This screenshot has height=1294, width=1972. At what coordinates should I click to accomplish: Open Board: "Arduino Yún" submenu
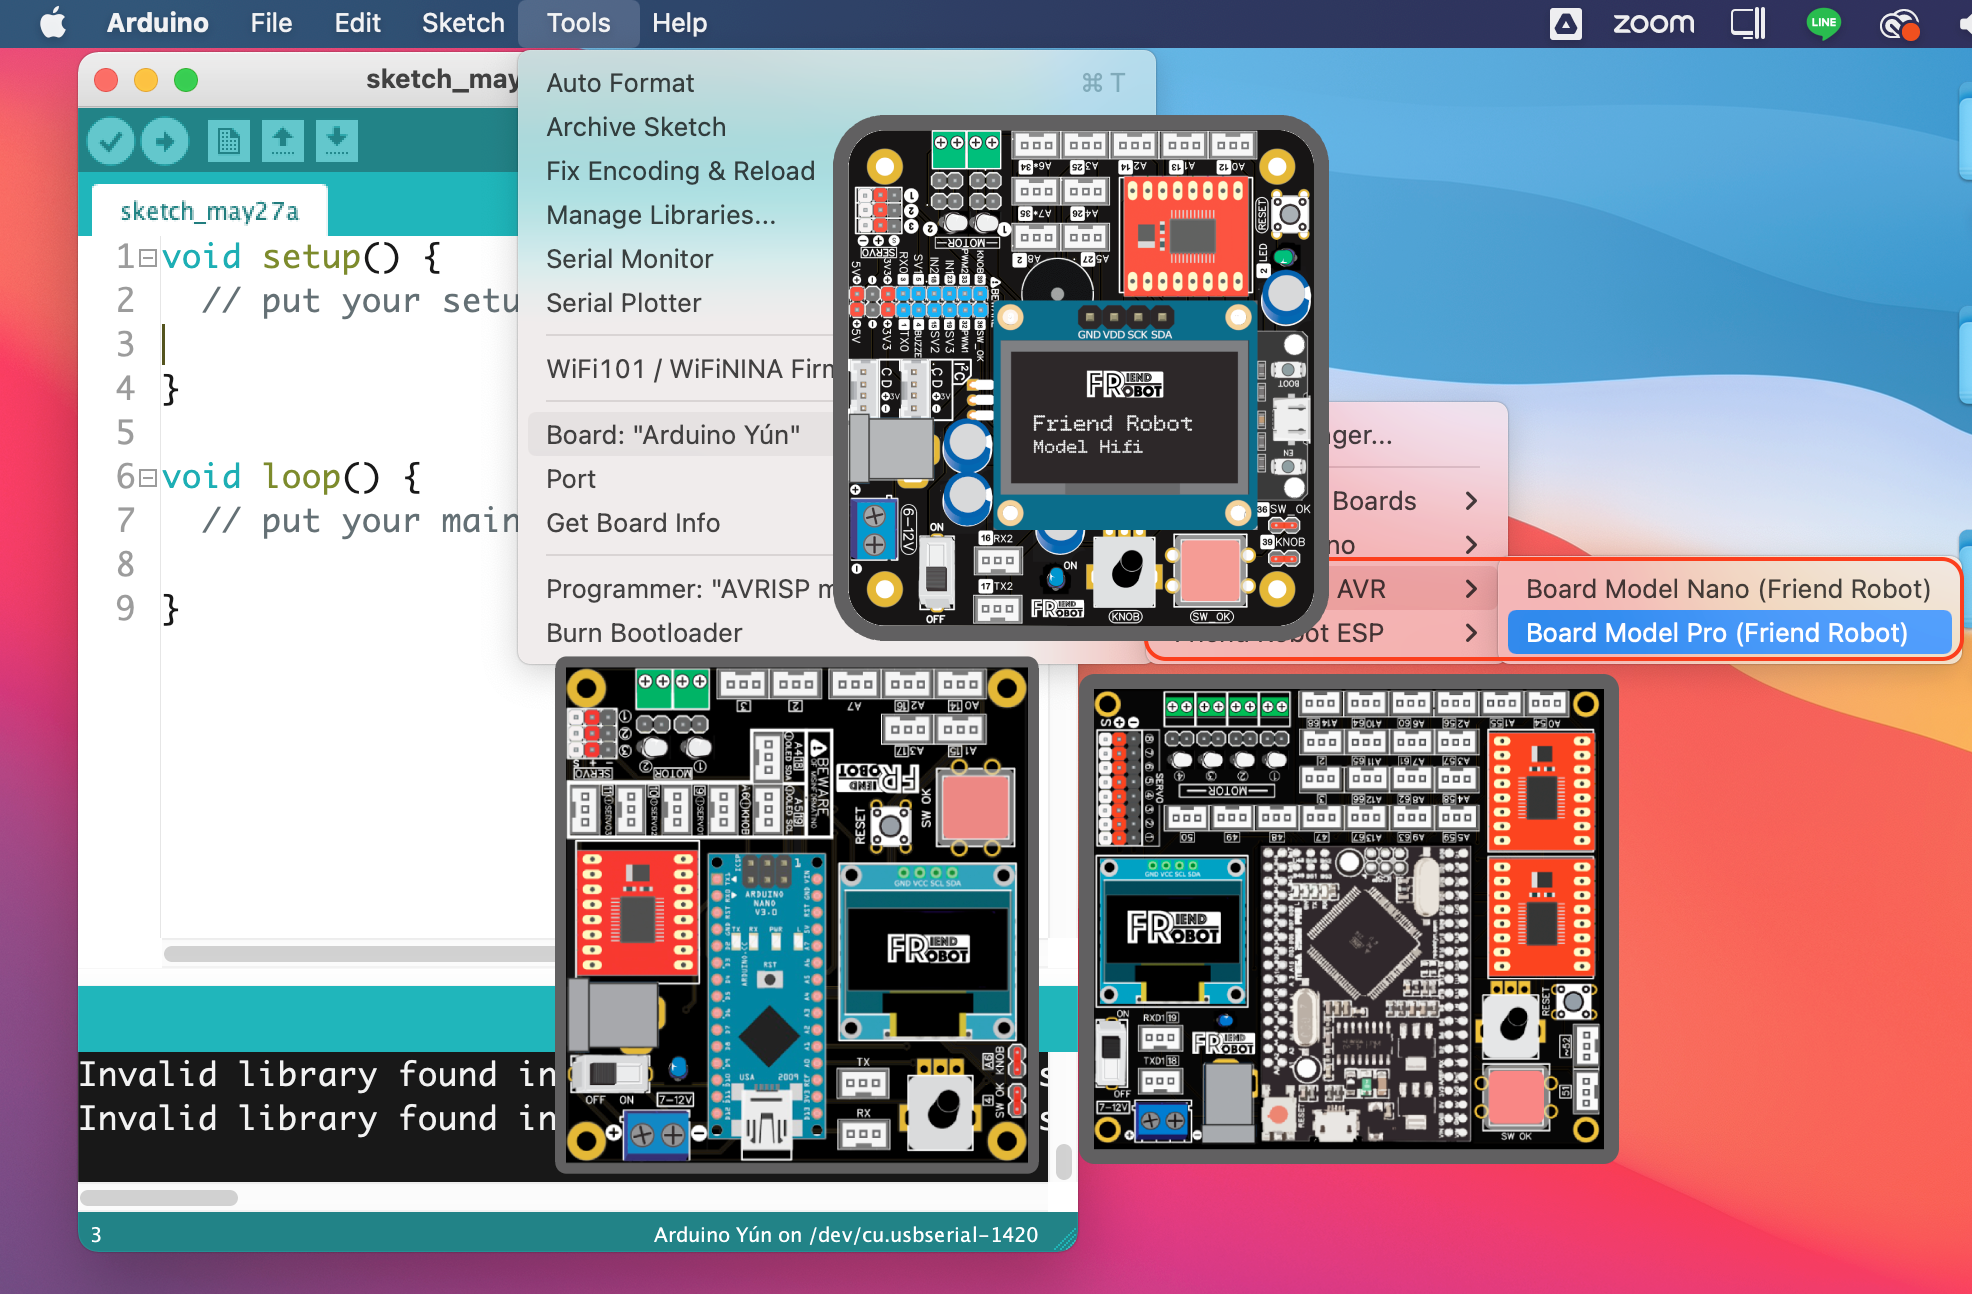(x=680, y=435)
